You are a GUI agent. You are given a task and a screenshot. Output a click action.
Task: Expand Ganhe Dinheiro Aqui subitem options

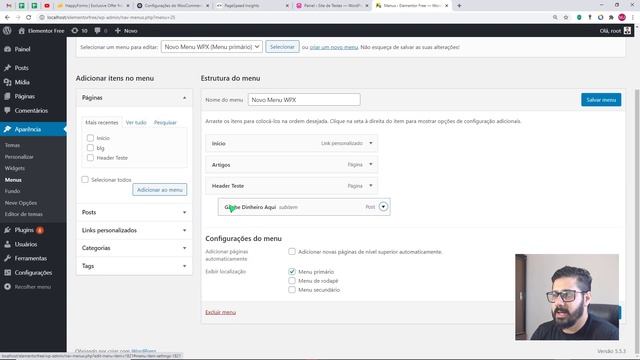coord(383,207)
